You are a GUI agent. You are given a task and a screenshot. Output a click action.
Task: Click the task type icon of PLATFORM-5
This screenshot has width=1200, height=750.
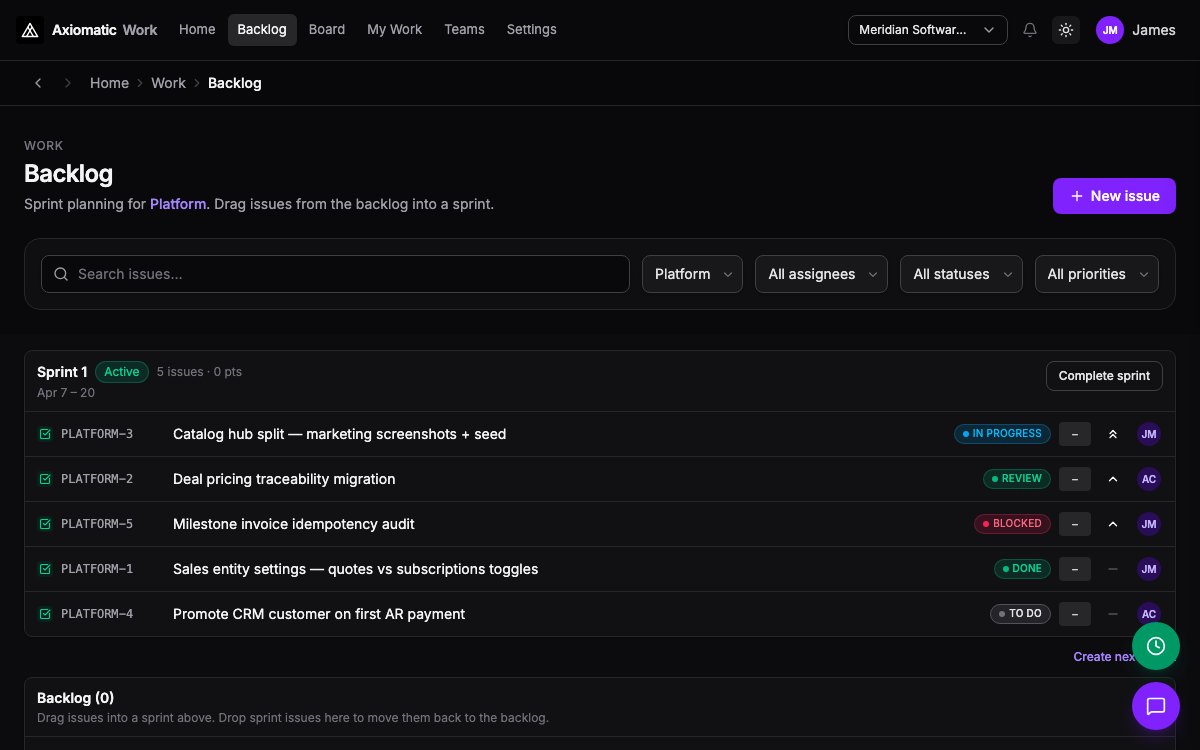pos(45,524)
